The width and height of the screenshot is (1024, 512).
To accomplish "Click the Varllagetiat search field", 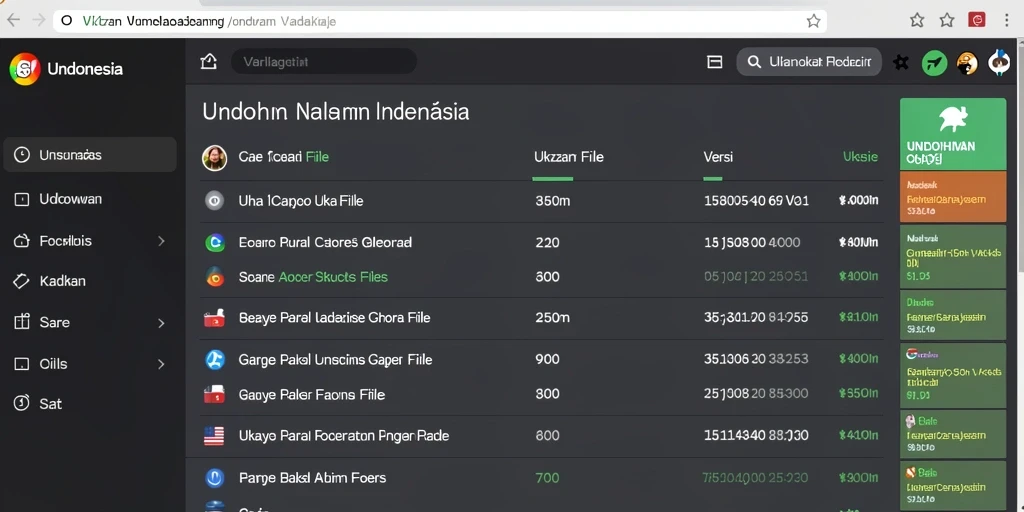I will (x=324, y=62).
